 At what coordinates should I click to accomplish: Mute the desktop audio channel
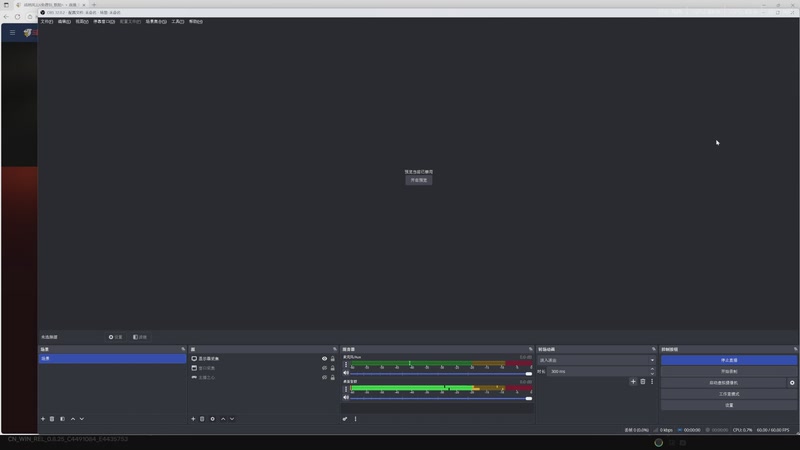point(346,397)
